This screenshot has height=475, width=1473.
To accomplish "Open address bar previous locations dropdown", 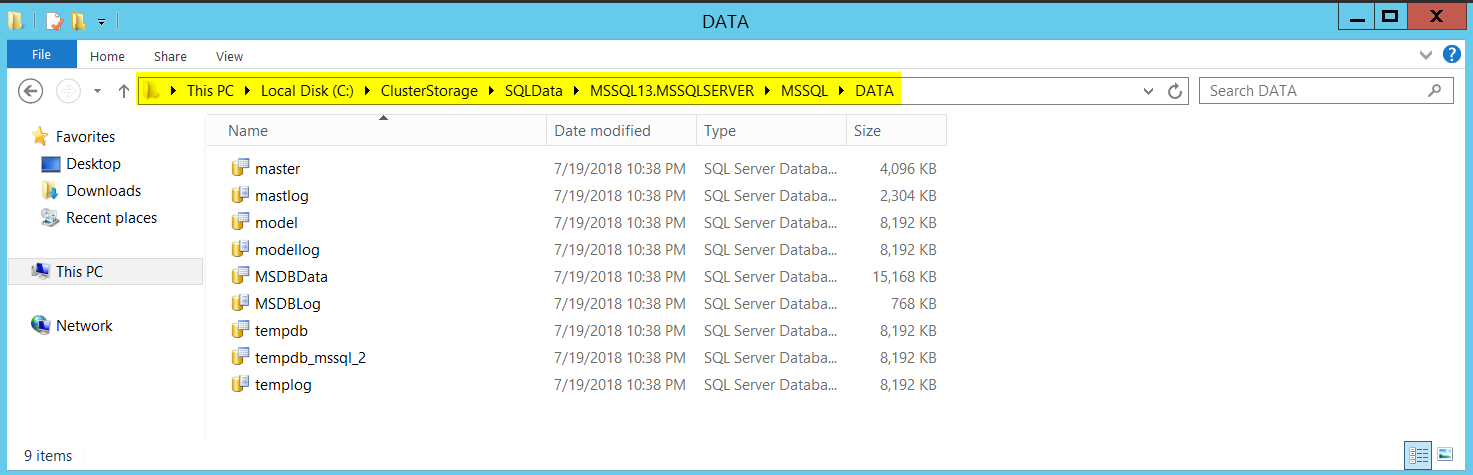I will tap(1149, 91).
